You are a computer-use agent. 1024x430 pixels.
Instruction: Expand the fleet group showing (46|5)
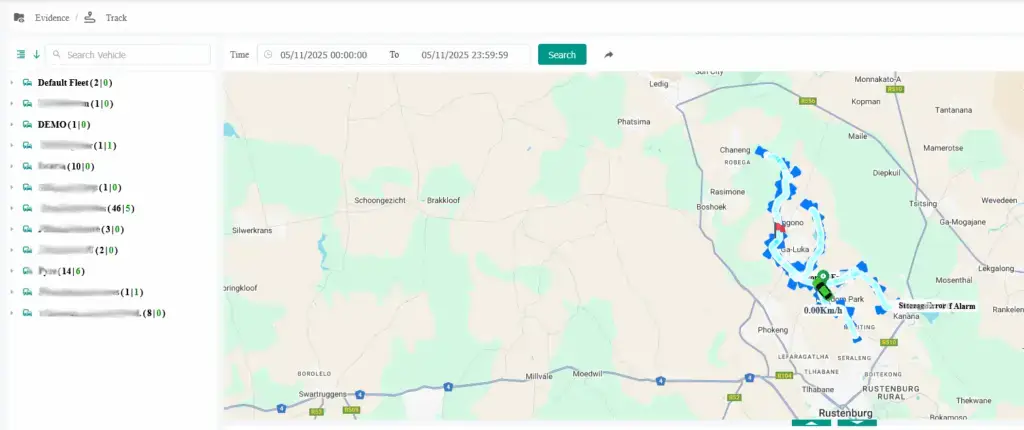click(x=12, y=208)
